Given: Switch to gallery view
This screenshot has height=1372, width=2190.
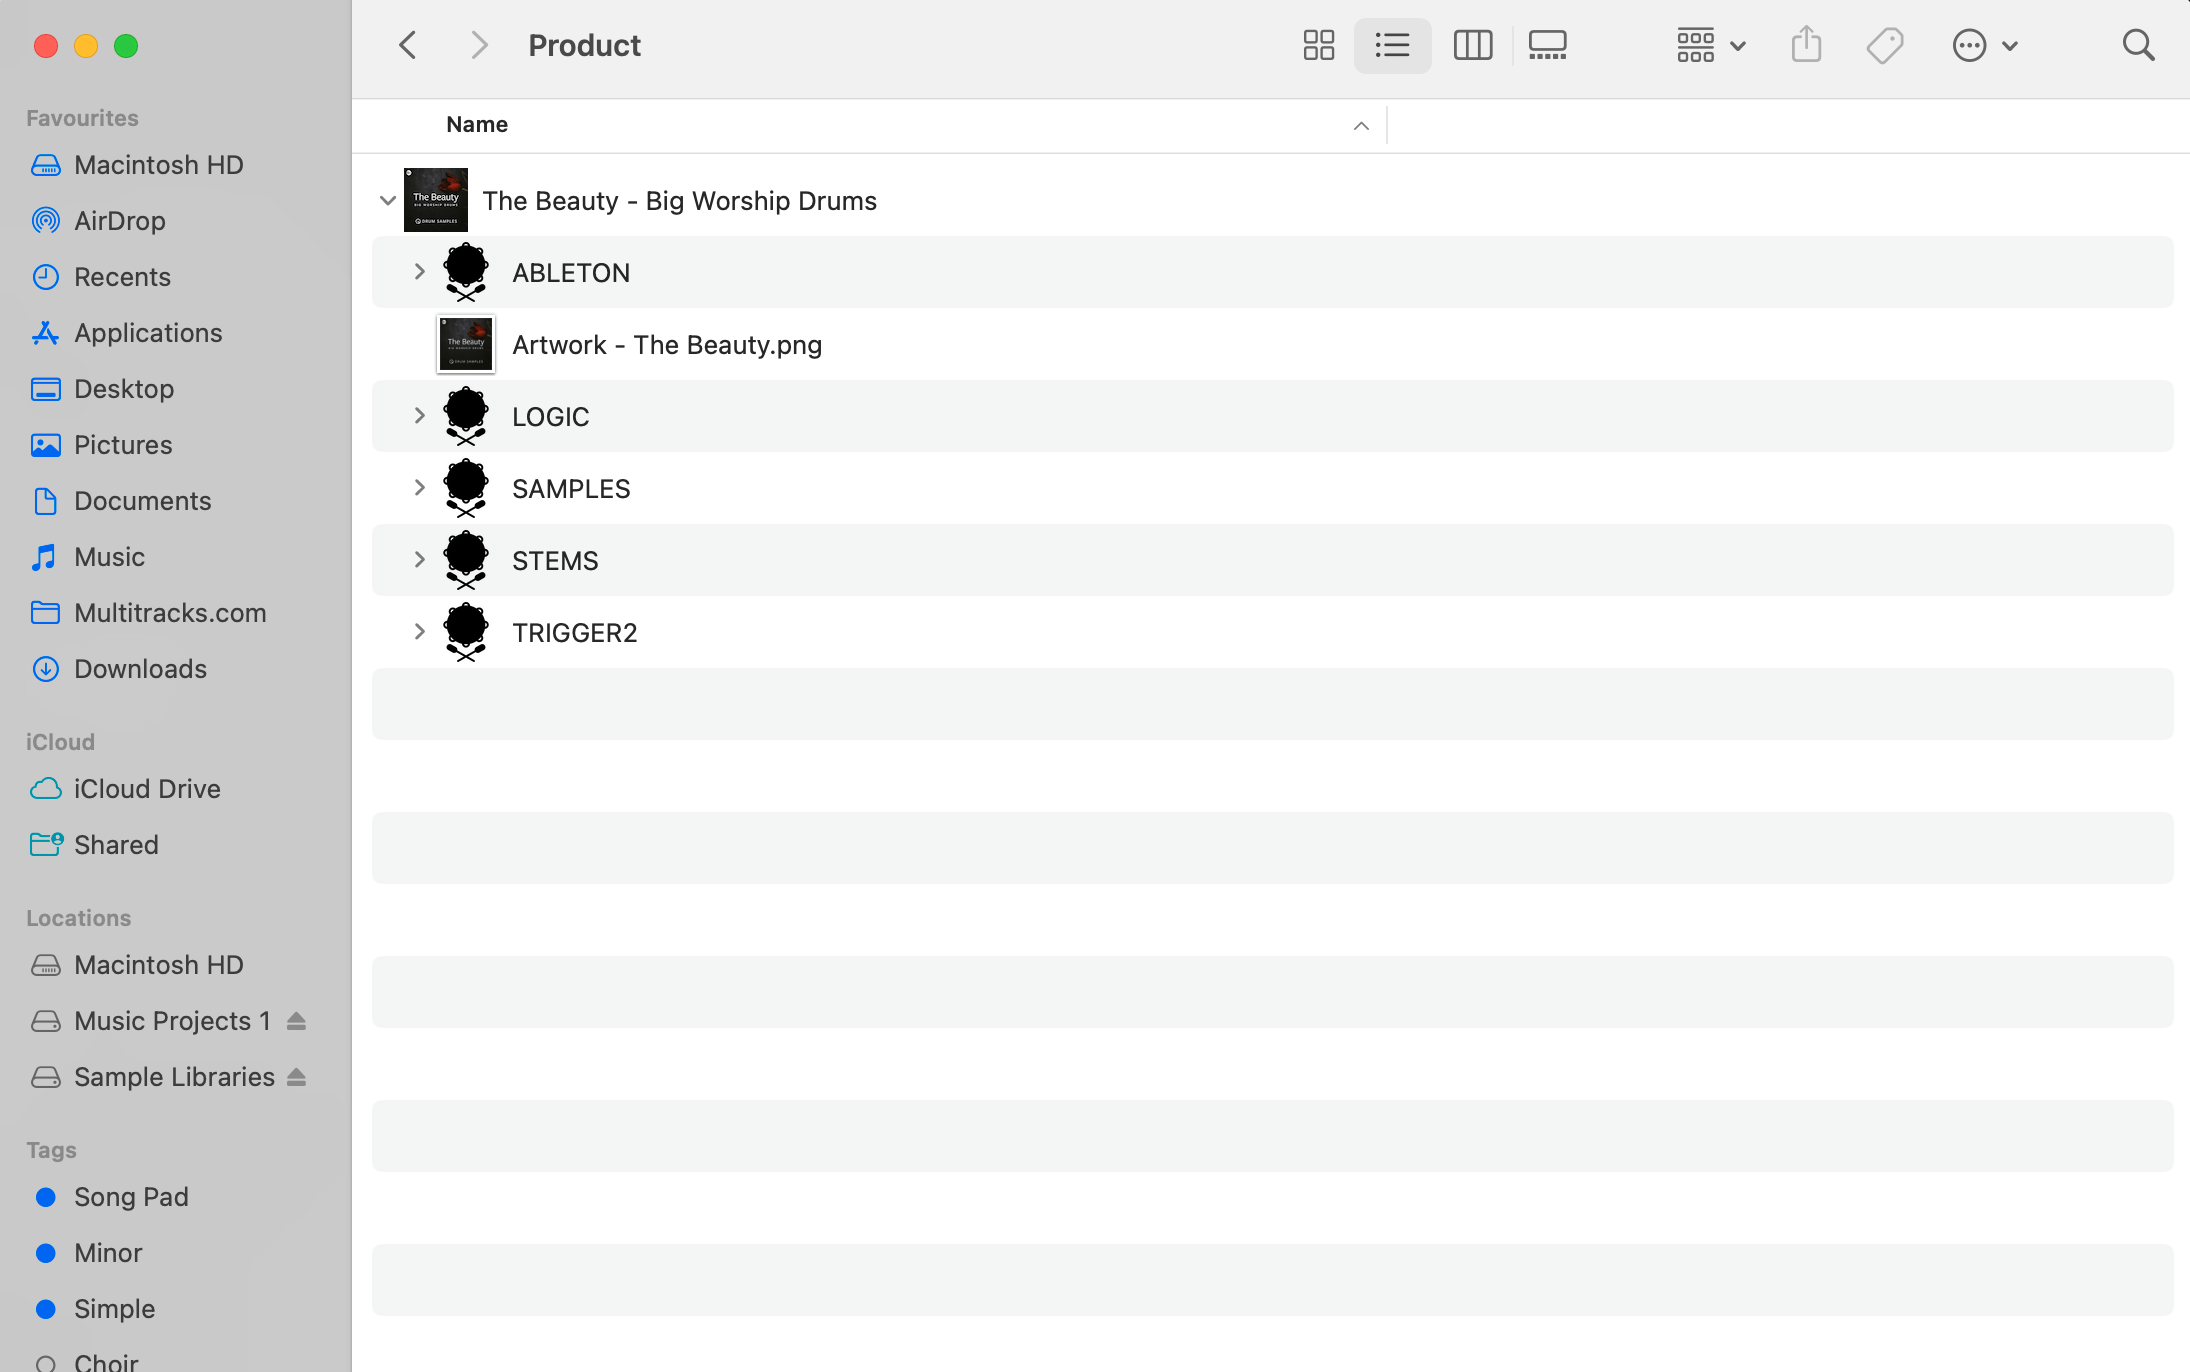Looking at the screenshot, I should click(x=1547, y=45).
